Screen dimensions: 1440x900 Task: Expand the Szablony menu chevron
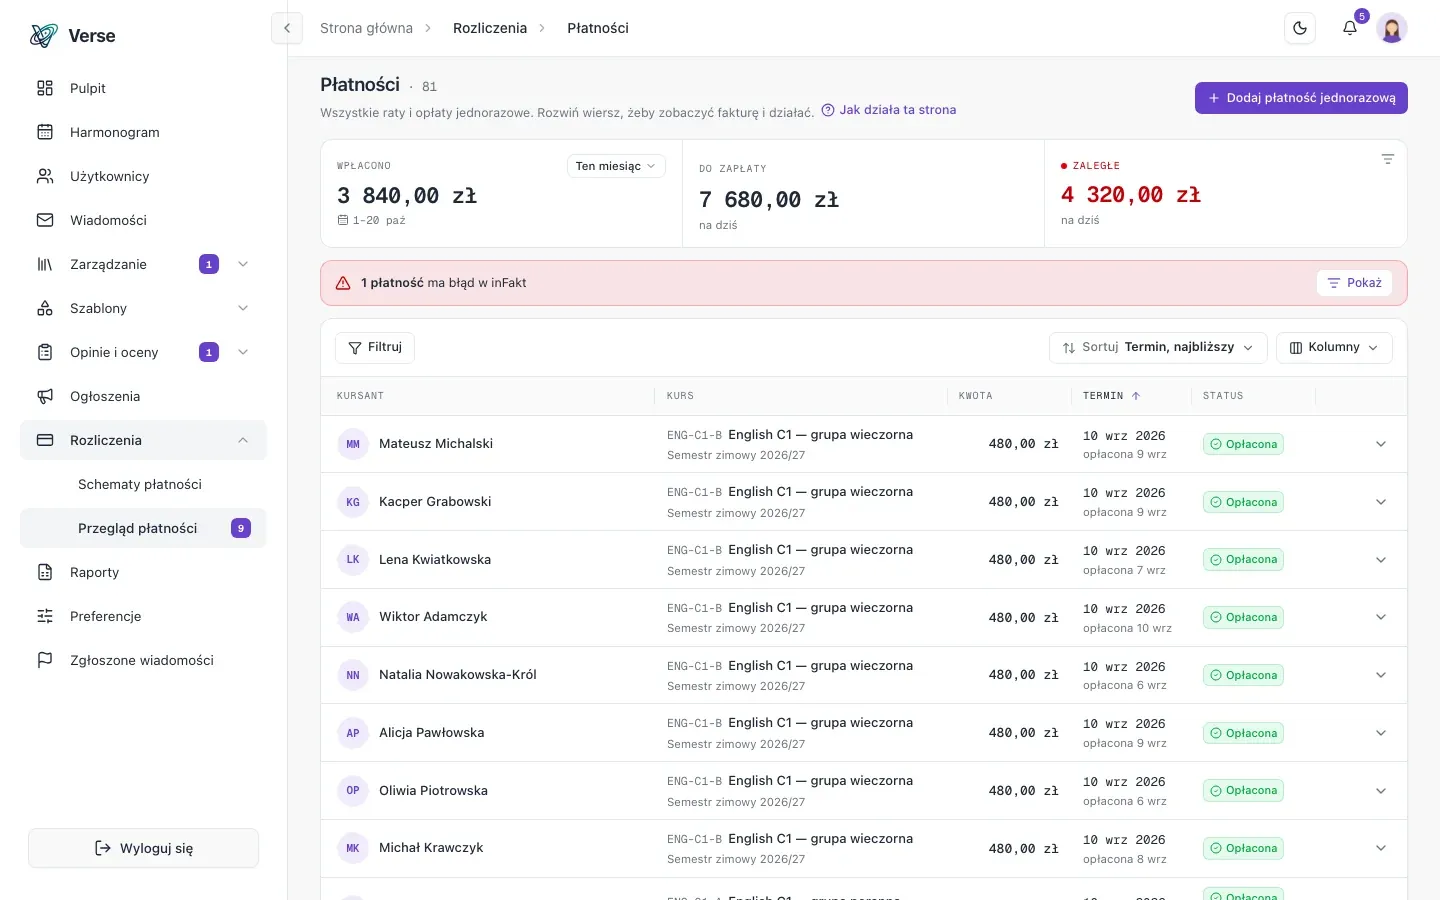[x=243, y=308]
